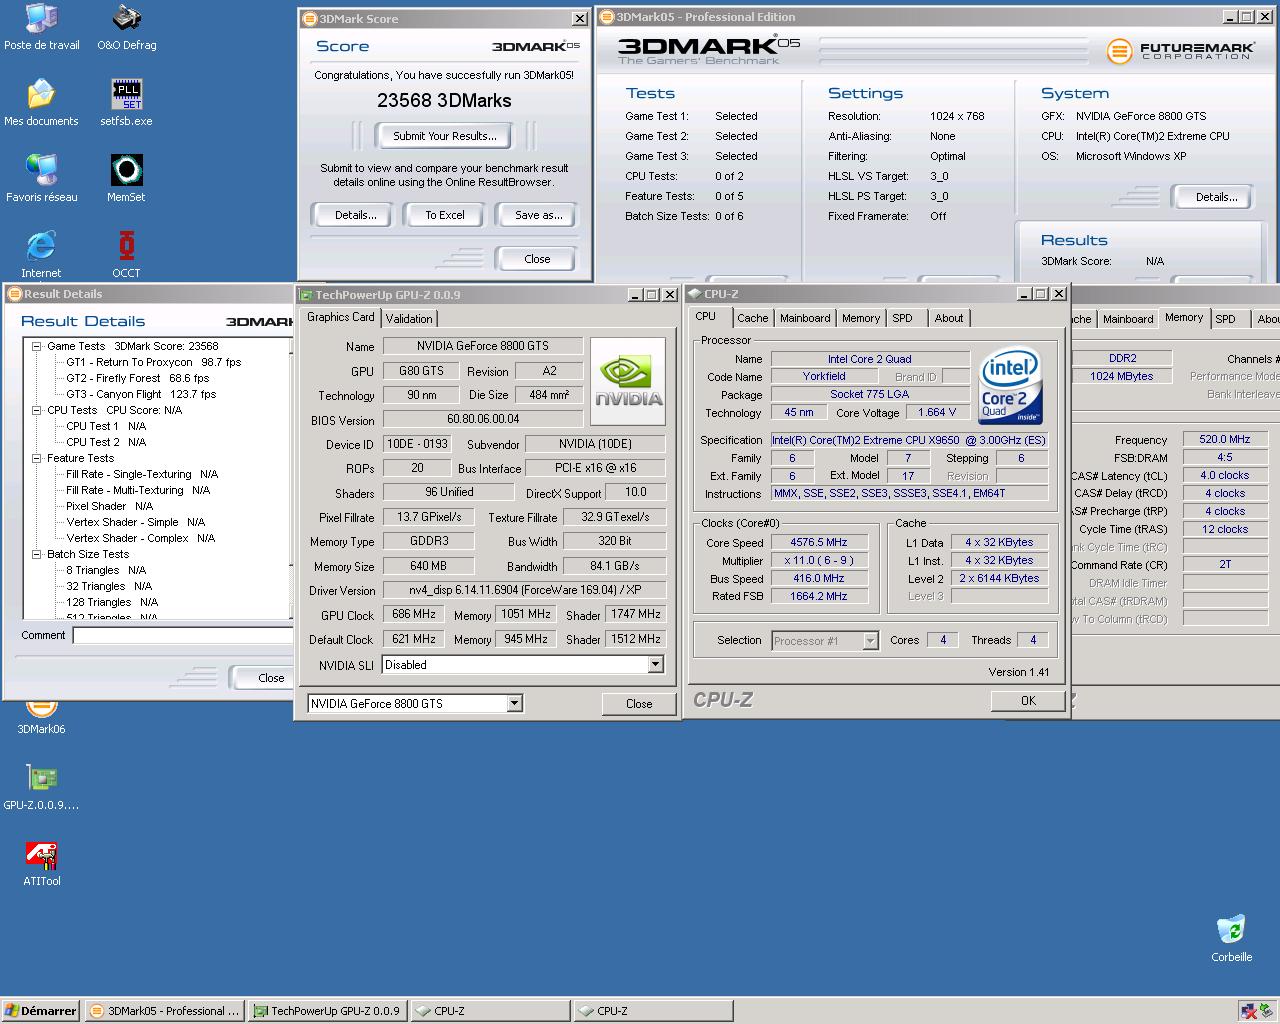The image size is (1280, 1024).
Task: Open Mainboard tab in front CPU-Z window
Action: (805, 318)
